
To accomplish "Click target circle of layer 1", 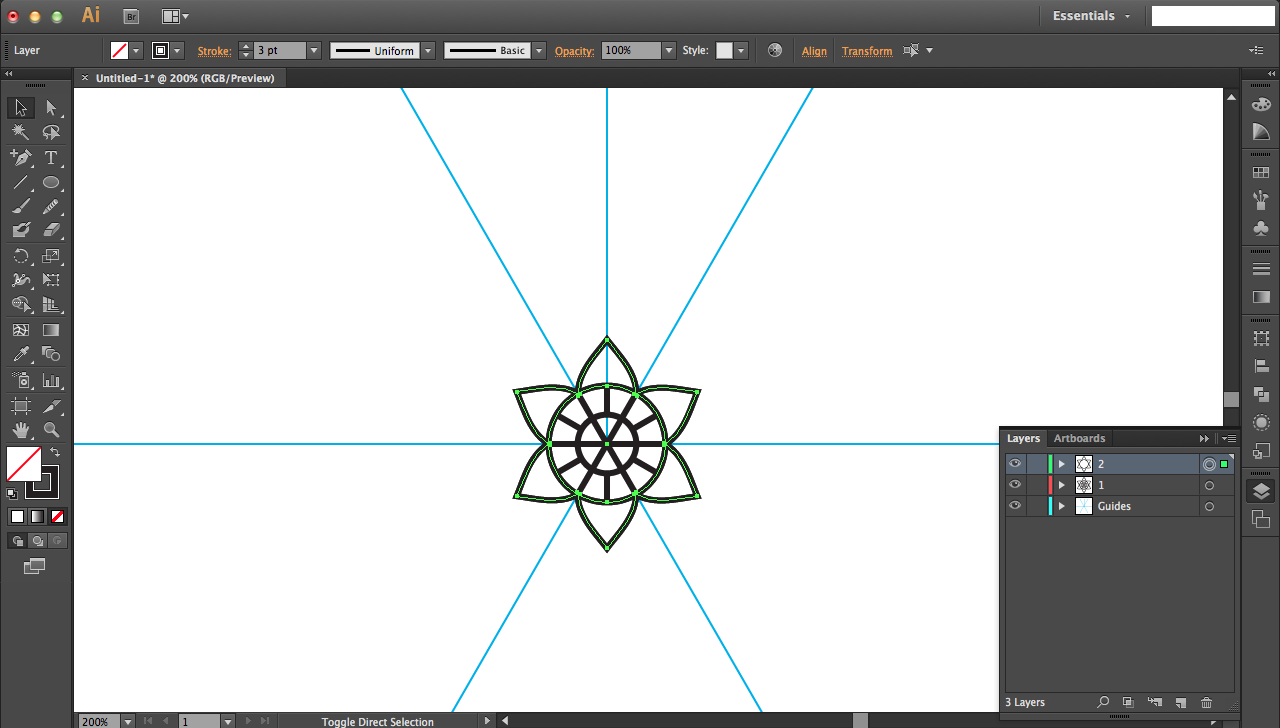I will pyautogui.click(x=1209, y=486).
